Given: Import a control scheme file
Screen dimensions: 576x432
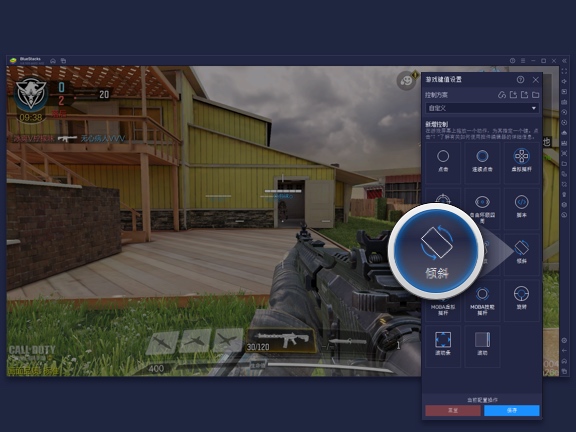Looking at the screenshot, I should (x=513, y=95).
